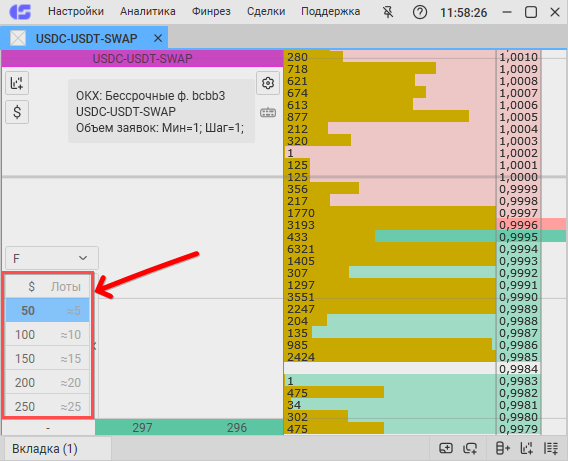568x461 pixels.
Task: Click the add new tab icon in bottom bar
Action: tap(446, 448)
